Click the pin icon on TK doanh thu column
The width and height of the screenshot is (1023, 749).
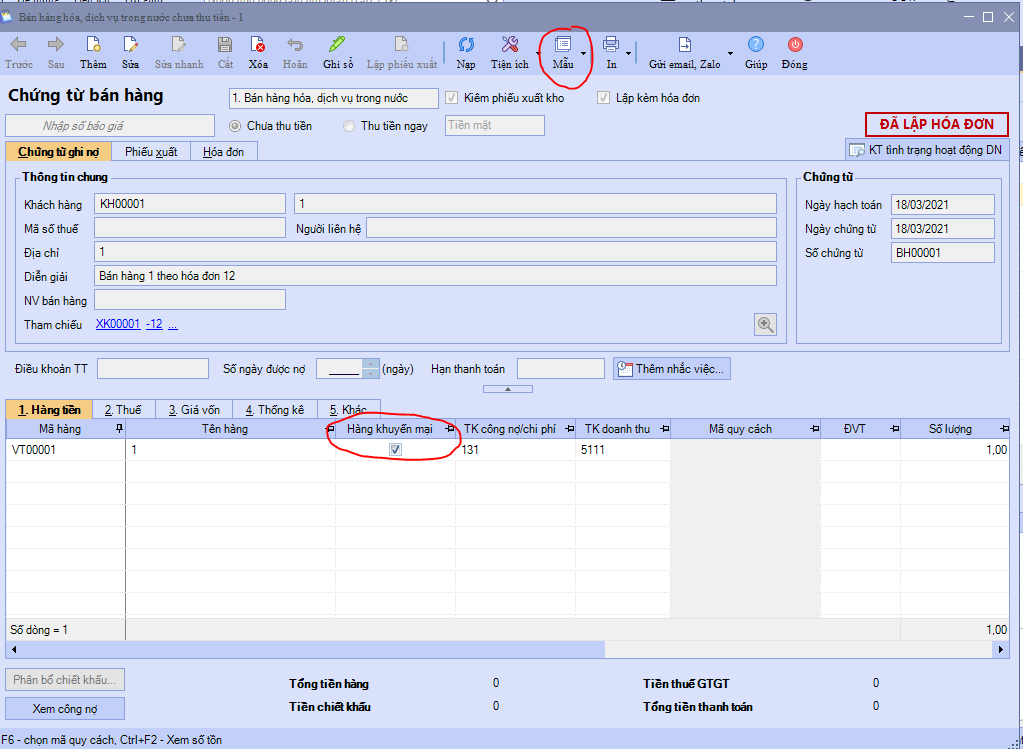[x=664, y=429]
